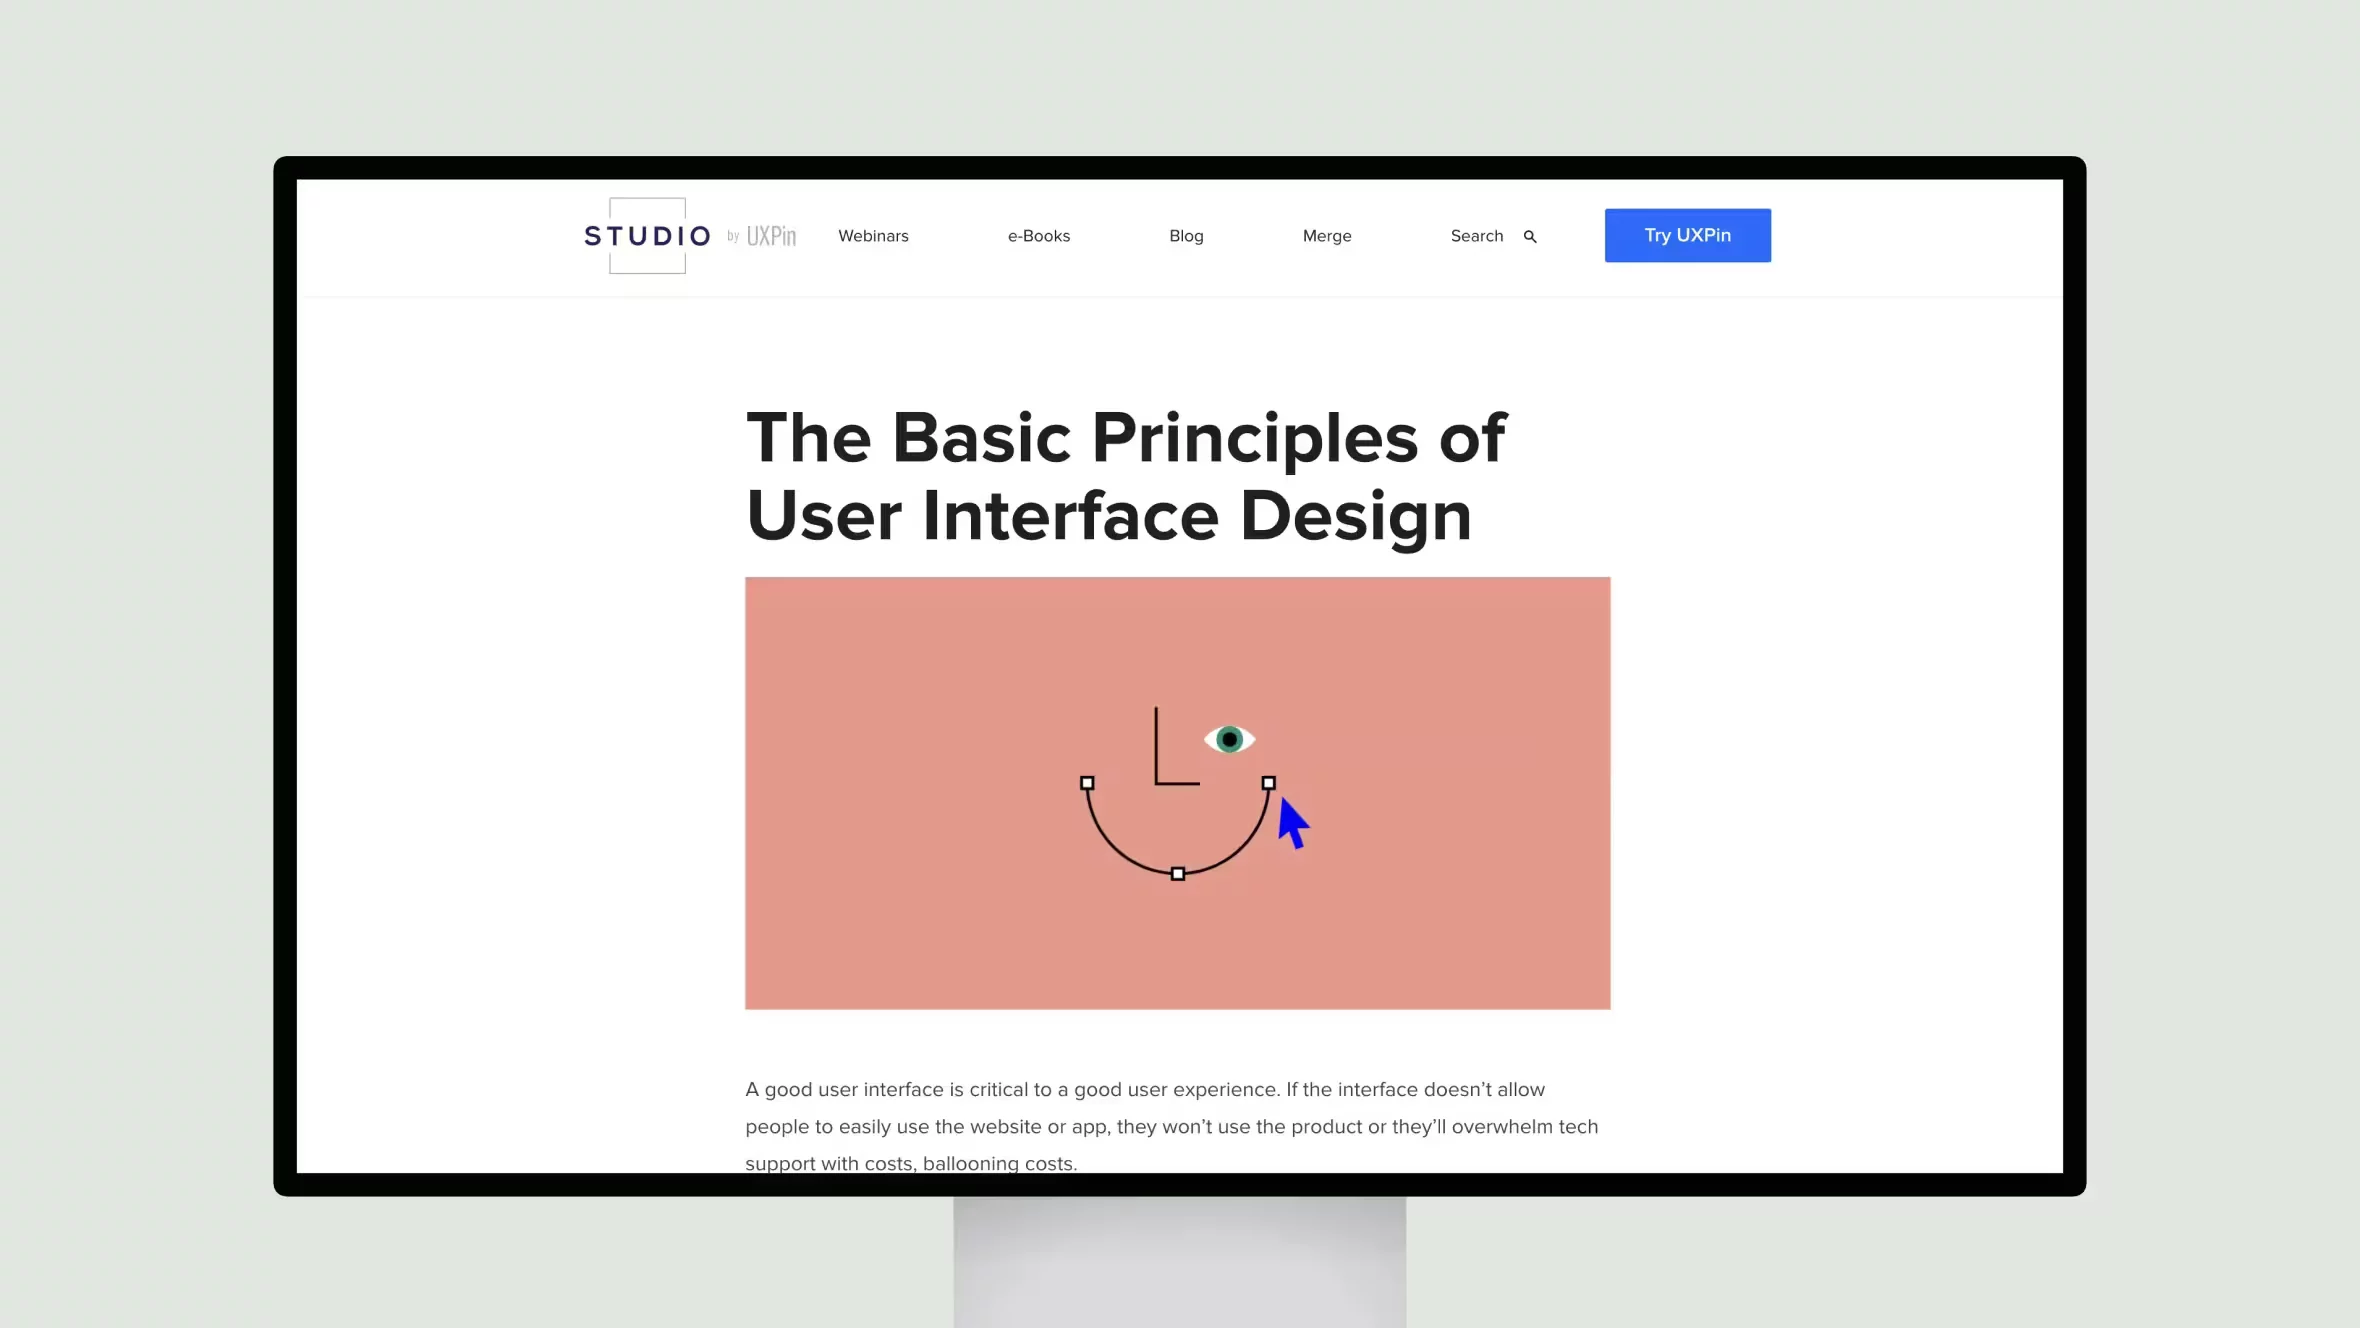Open the Webinars navigation menu item
Image resolution: width=2360 pixels, height=1328 pixels.
(x=872, y=235)
